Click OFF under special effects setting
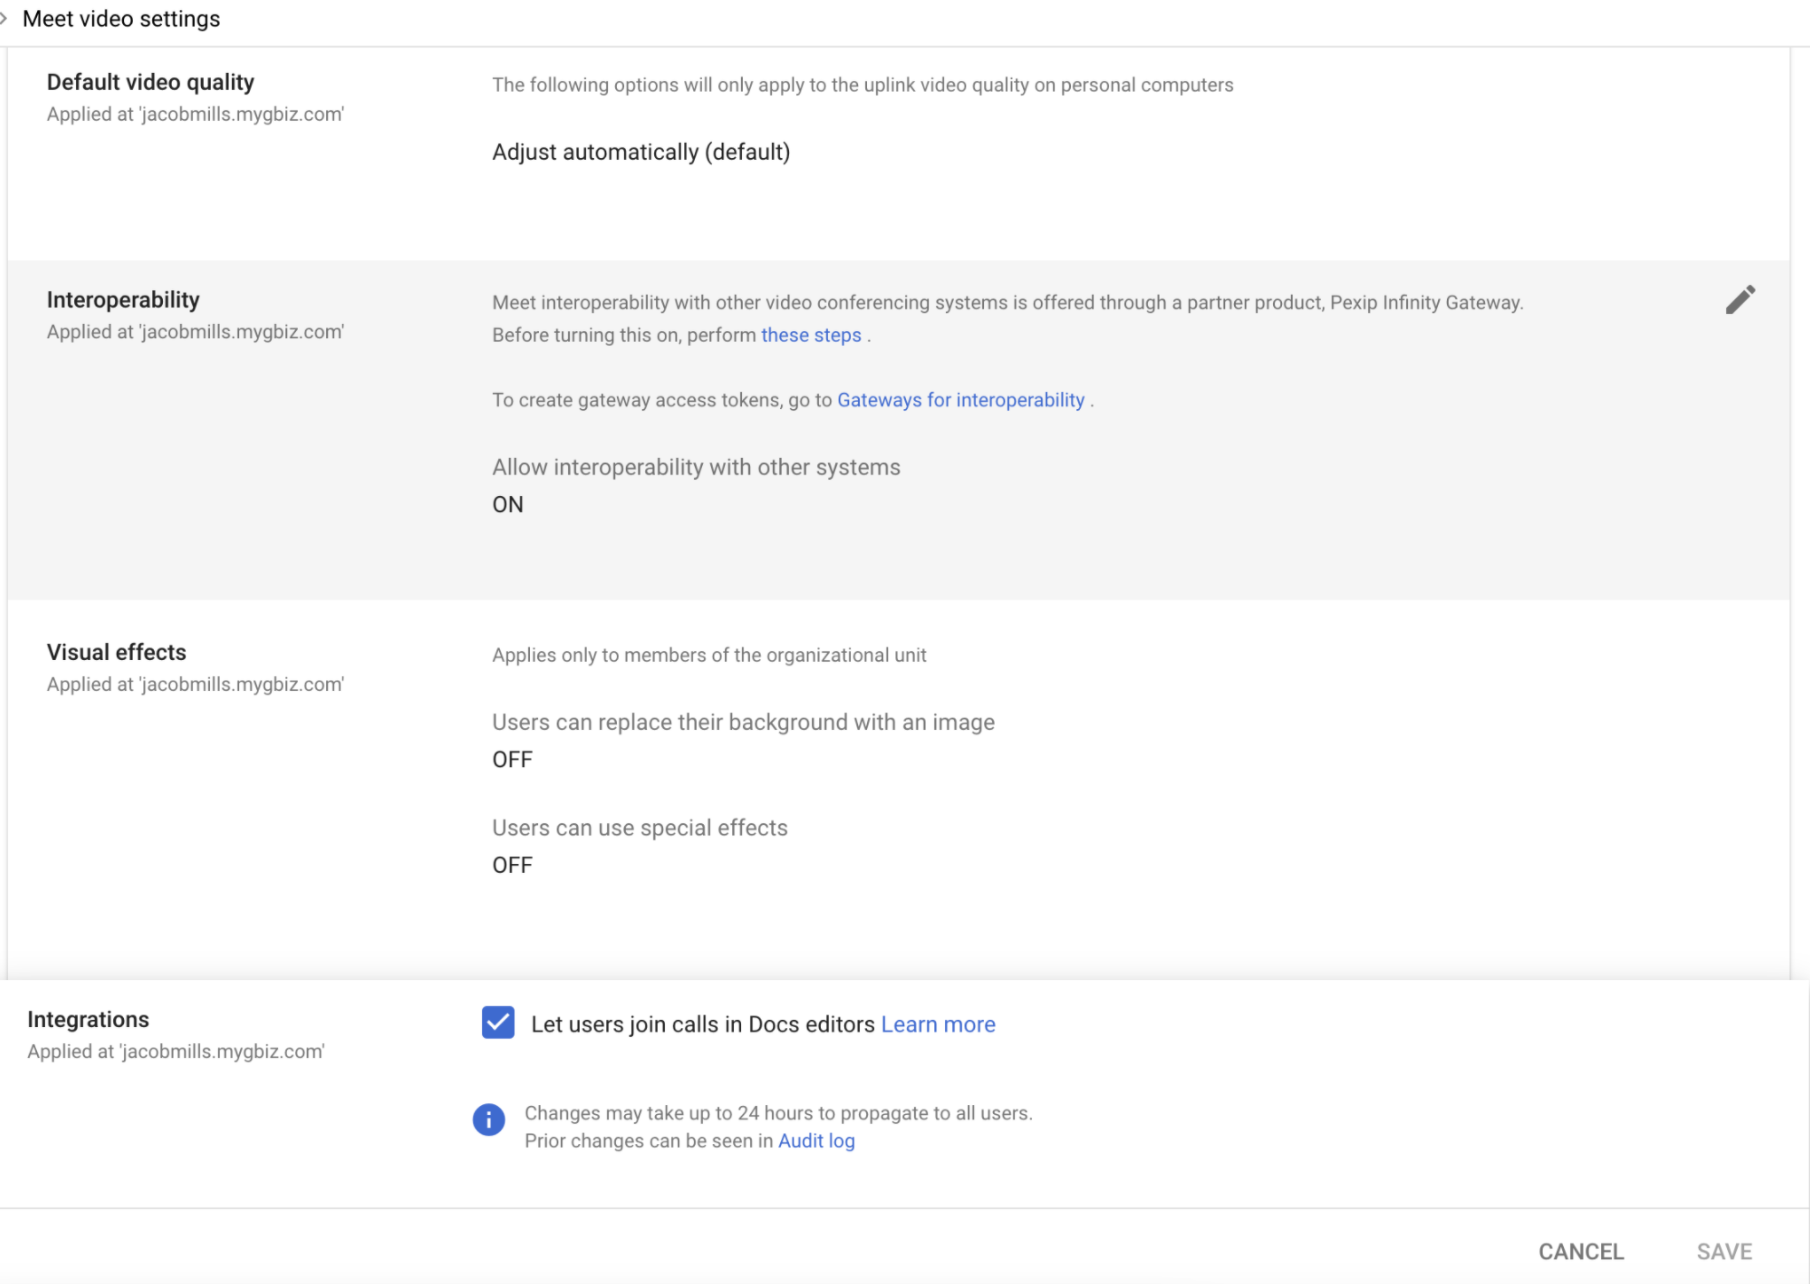1810x1284 pixels. [512, 865]
